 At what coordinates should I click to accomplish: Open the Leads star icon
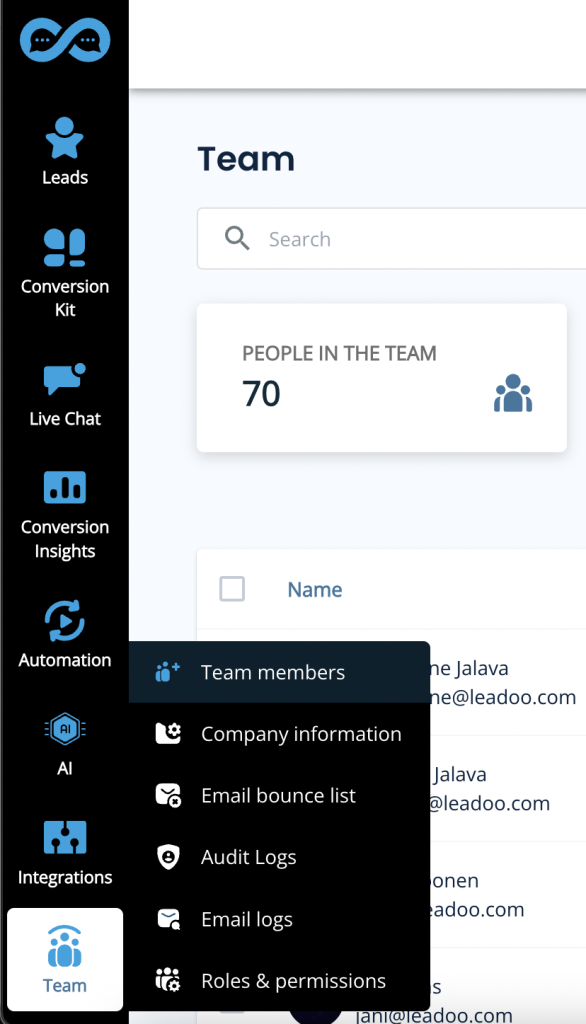coord(65,138)
